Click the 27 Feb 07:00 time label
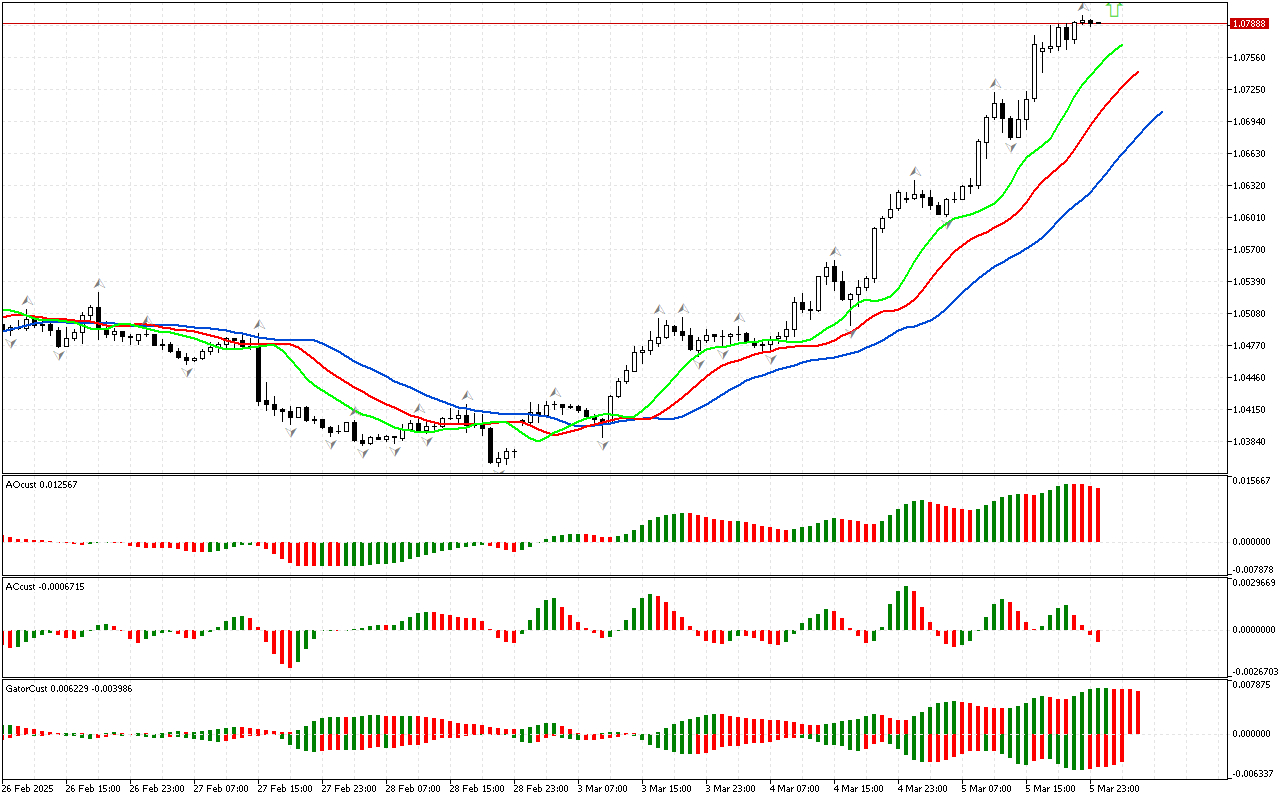 coord(221,789)
